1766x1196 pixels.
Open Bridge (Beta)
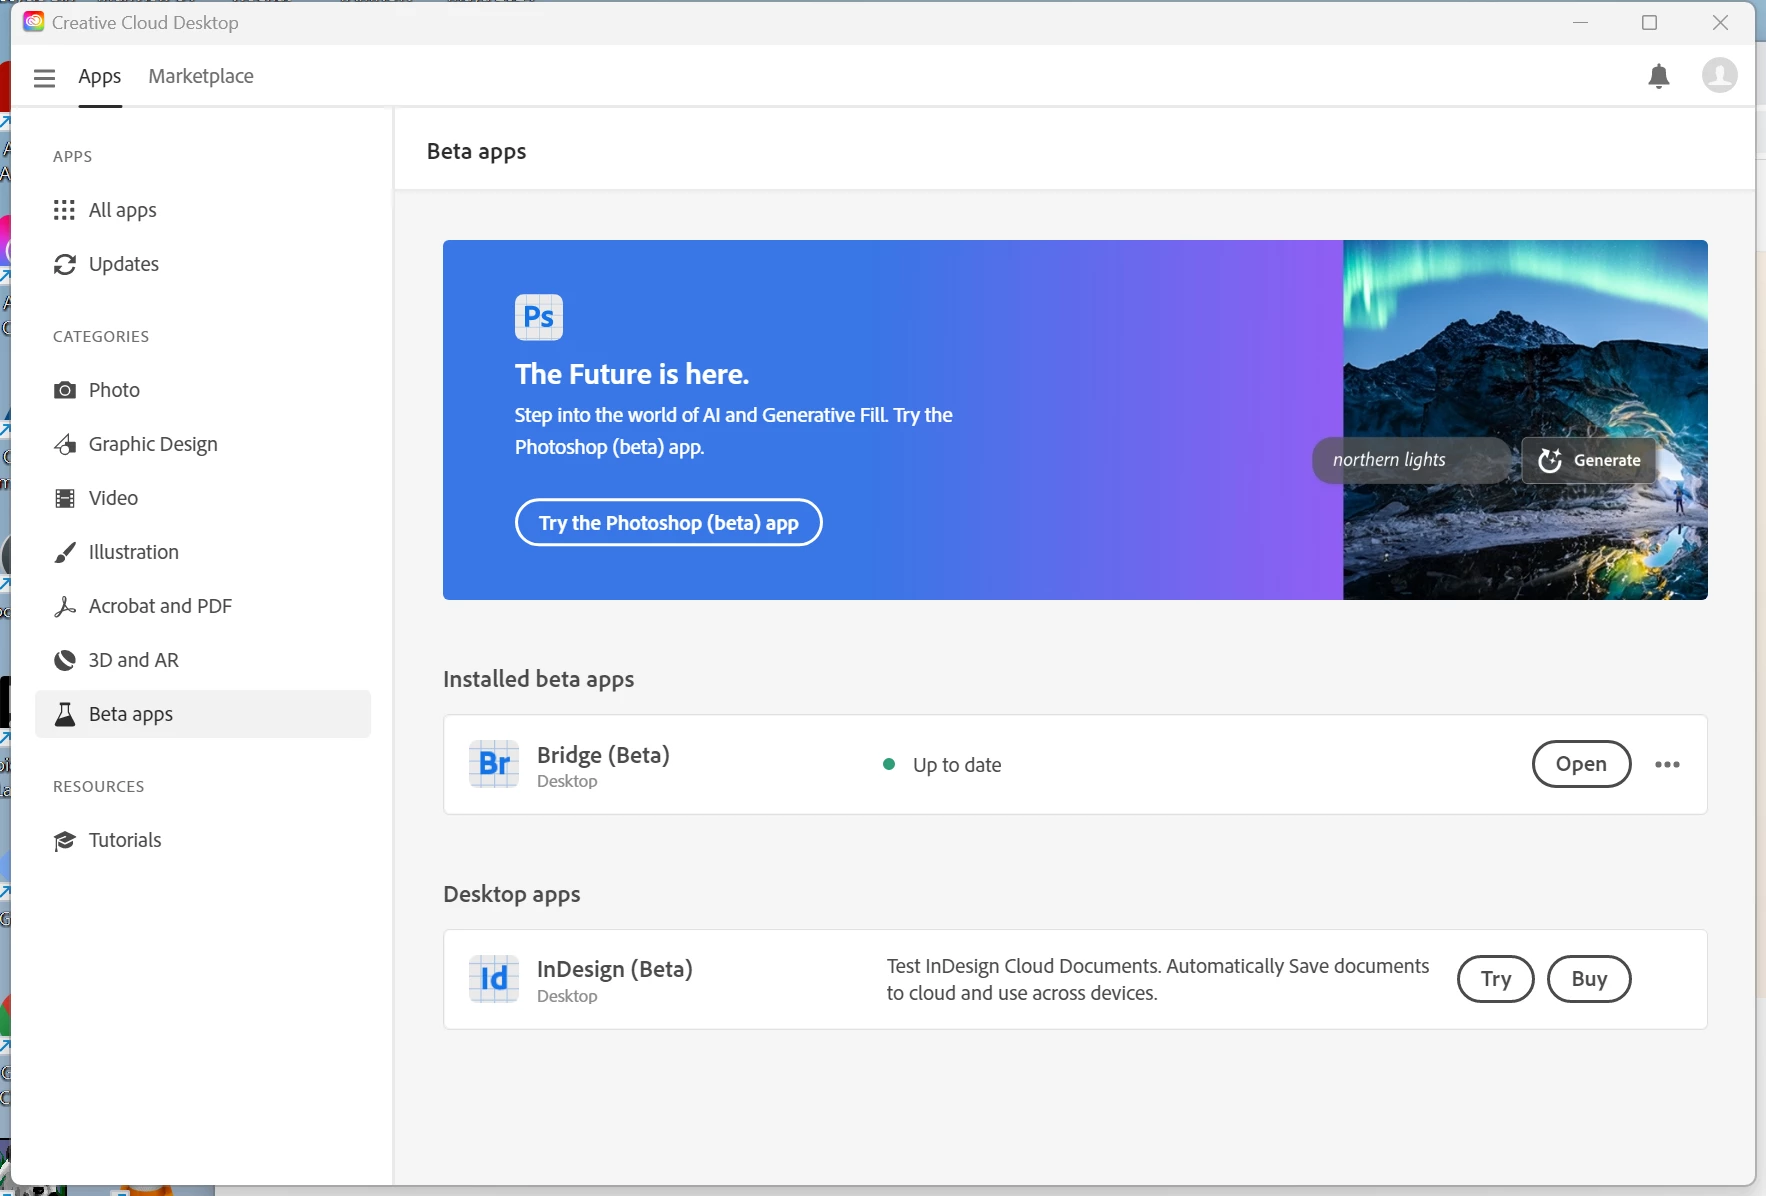(1581, 764)
